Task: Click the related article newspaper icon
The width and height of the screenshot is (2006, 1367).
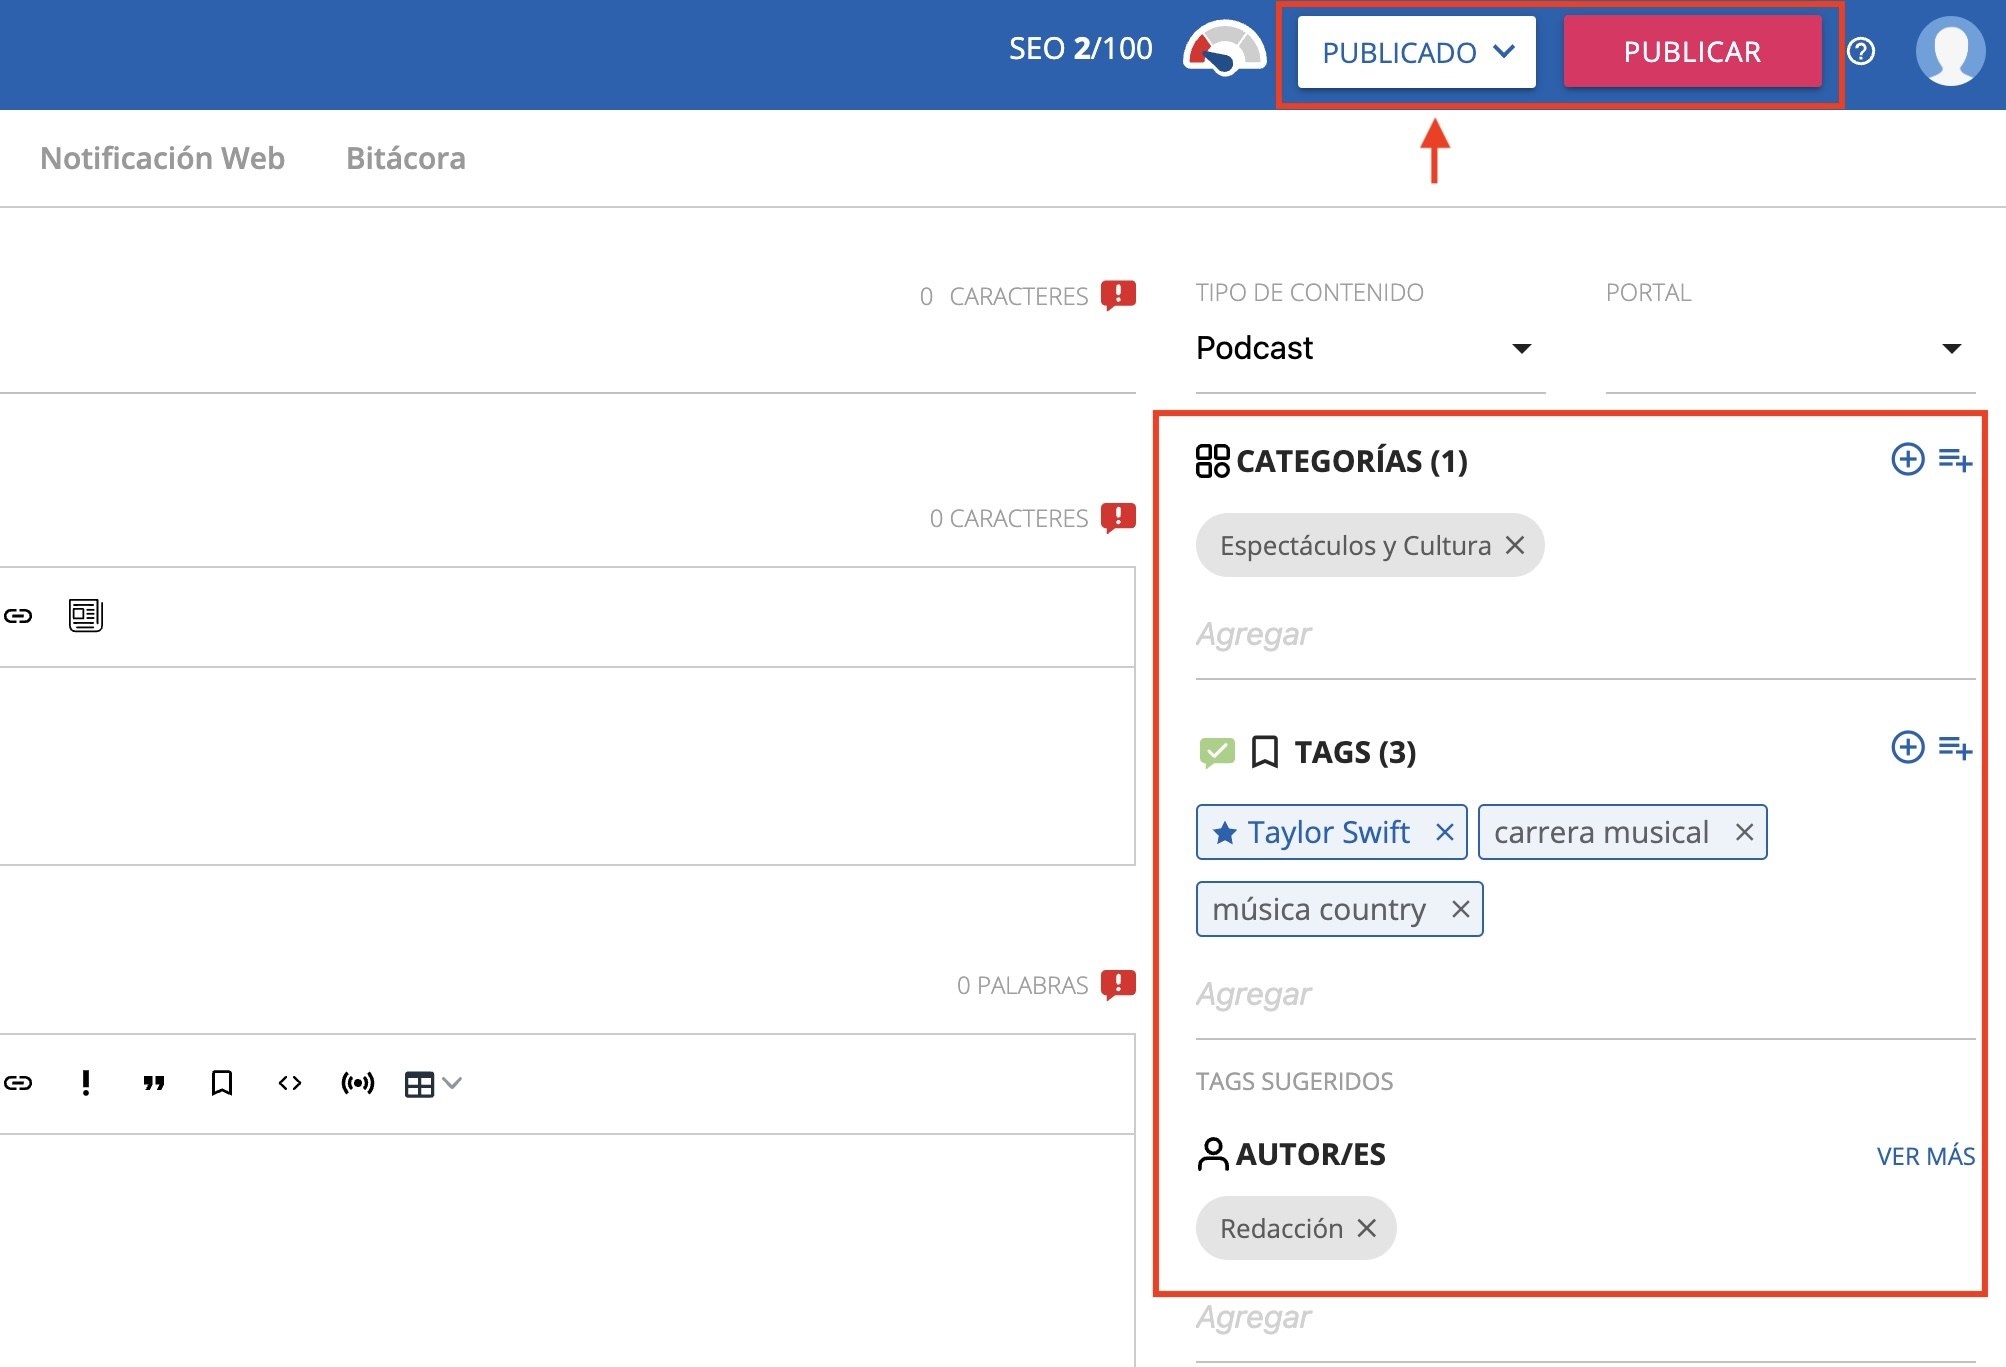Action: click(x=86, y=615)
